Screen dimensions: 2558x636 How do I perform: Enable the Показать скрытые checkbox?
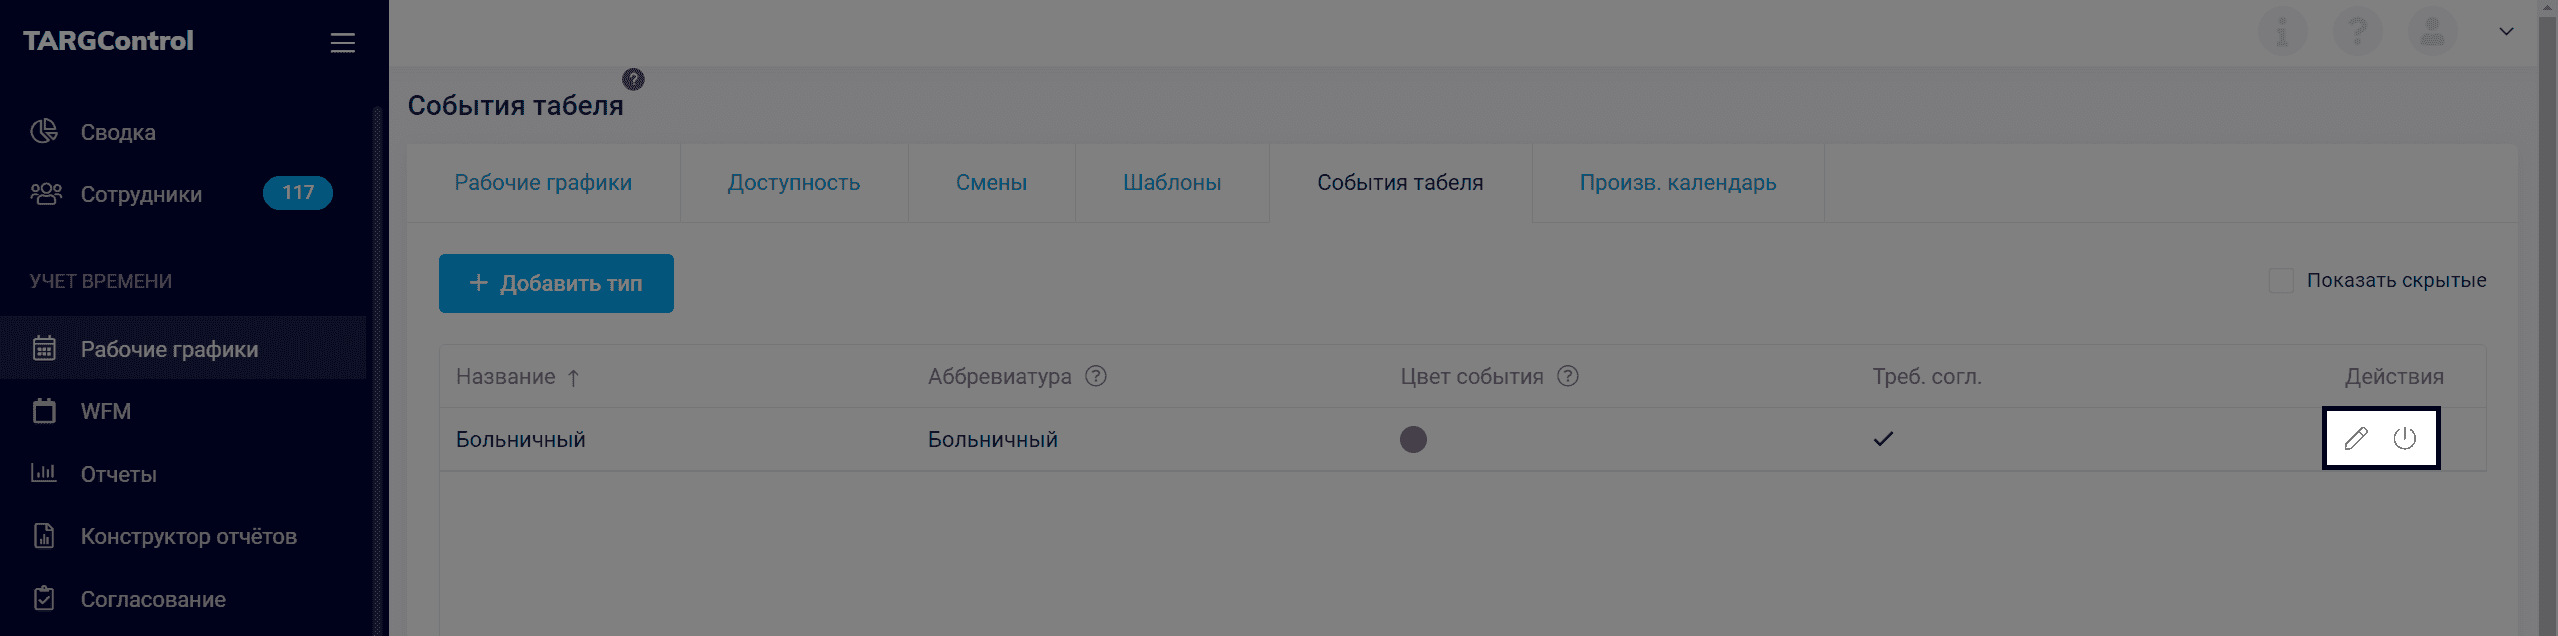(x=2281, y=280)
